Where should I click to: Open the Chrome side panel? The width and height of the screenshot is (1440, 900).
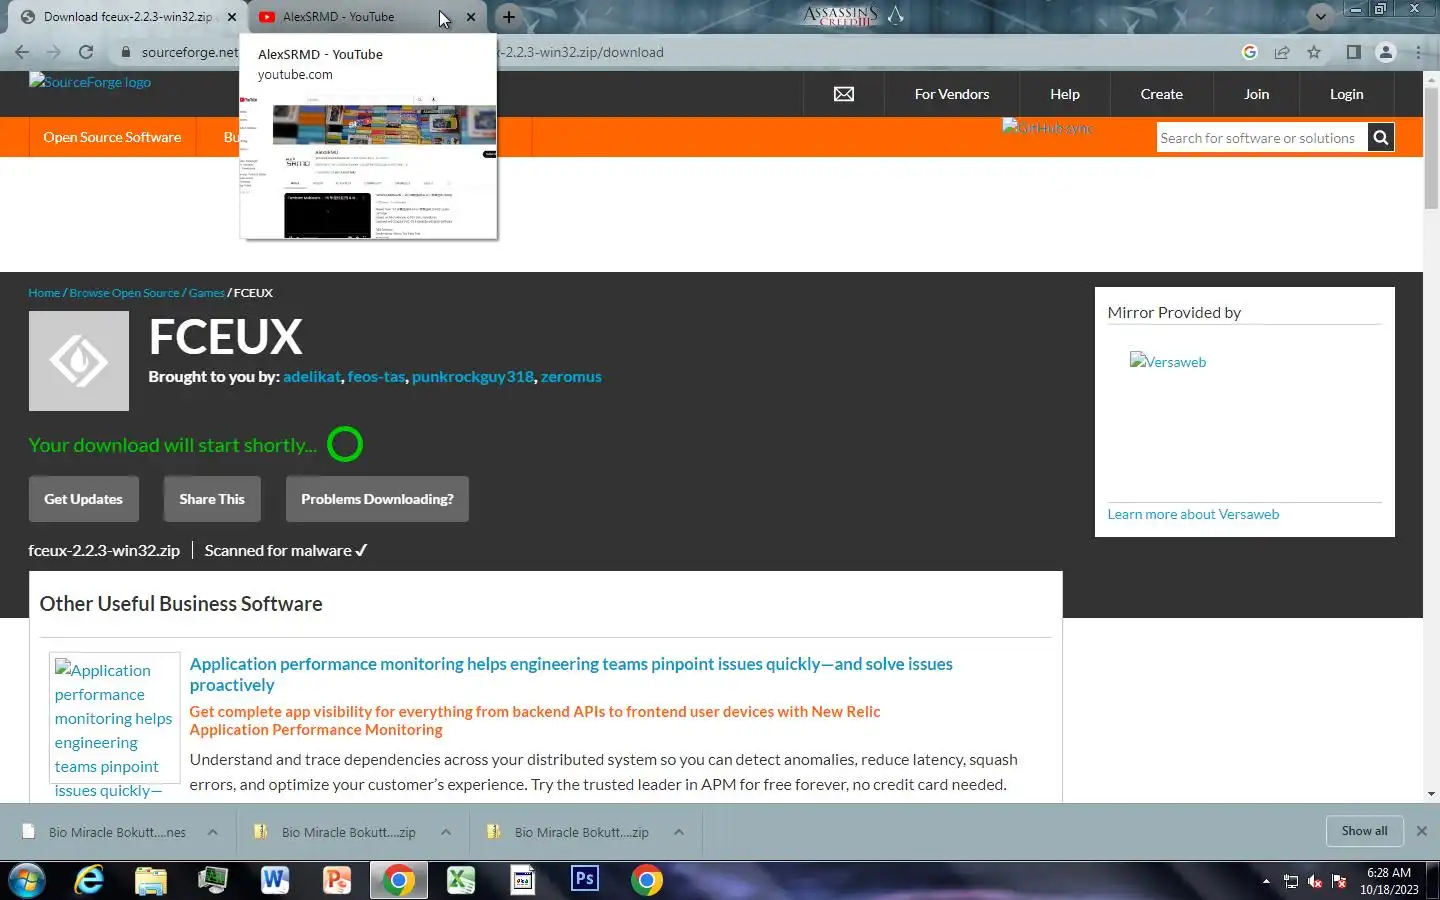coord(1353,52)
